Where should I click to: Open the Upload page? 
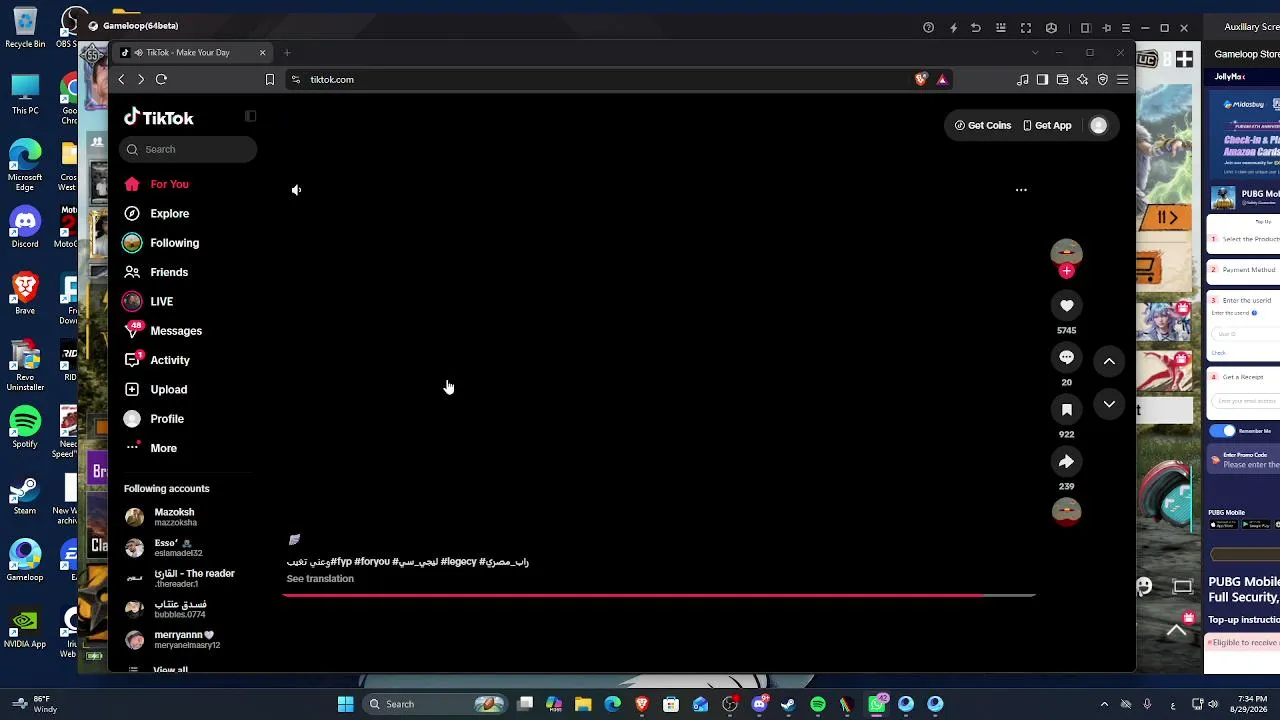click(156, 389)
